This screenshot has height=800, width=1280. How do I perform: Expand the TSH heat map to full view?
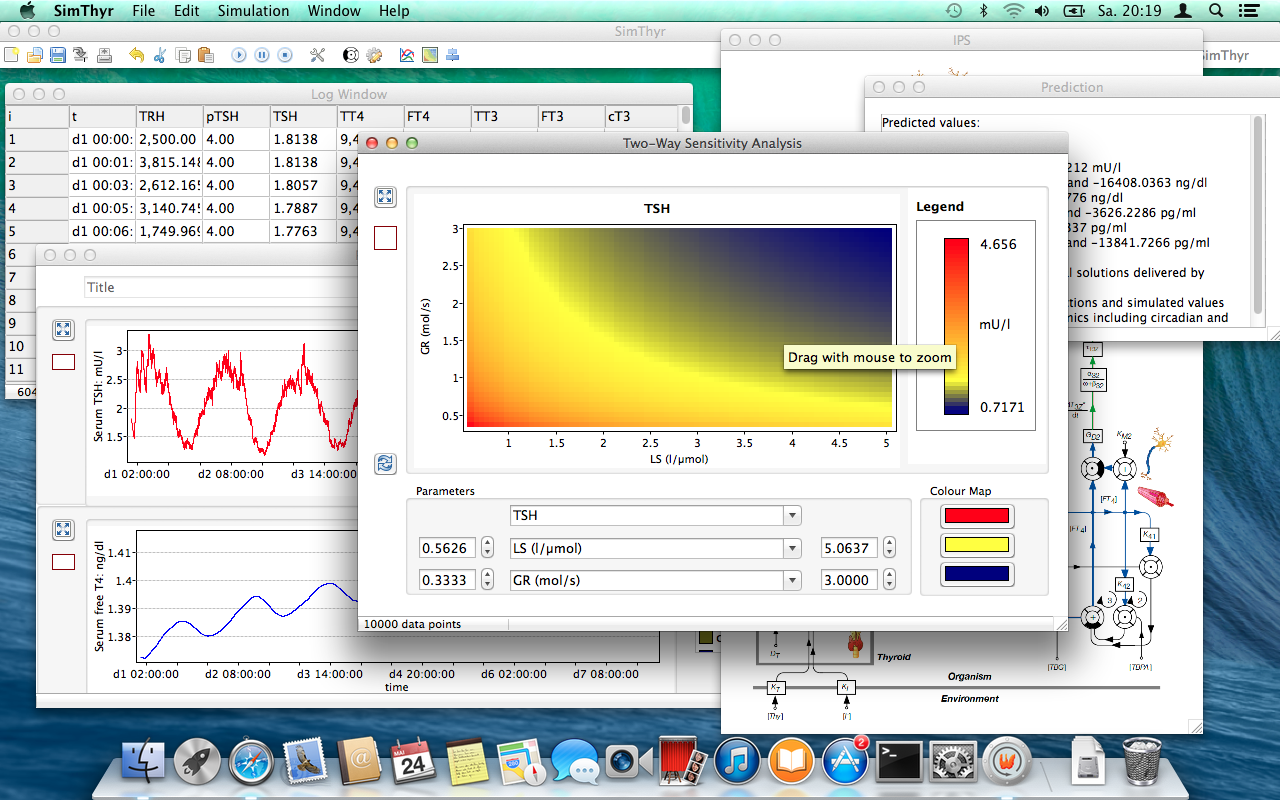coord(386,197)
